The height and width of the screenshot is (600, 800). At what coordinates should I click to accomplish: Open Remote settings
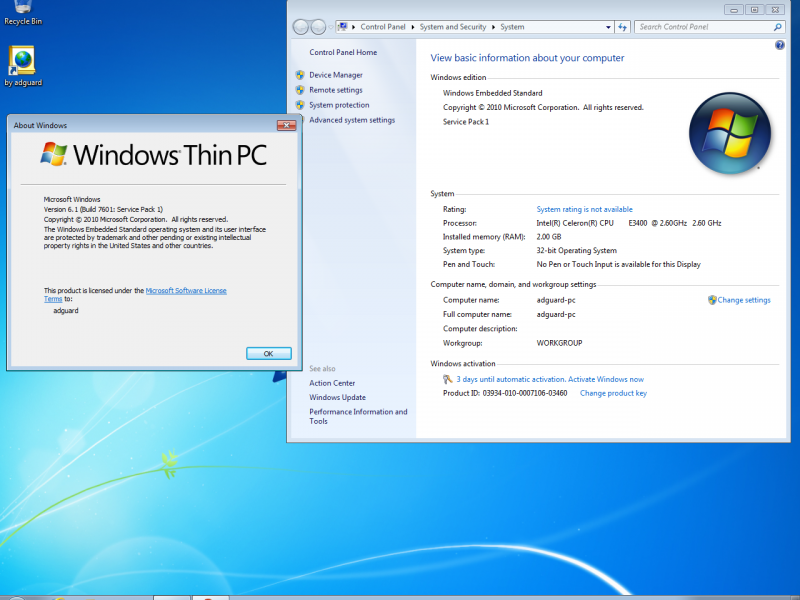pyautogui.click(x=336, y=90)
